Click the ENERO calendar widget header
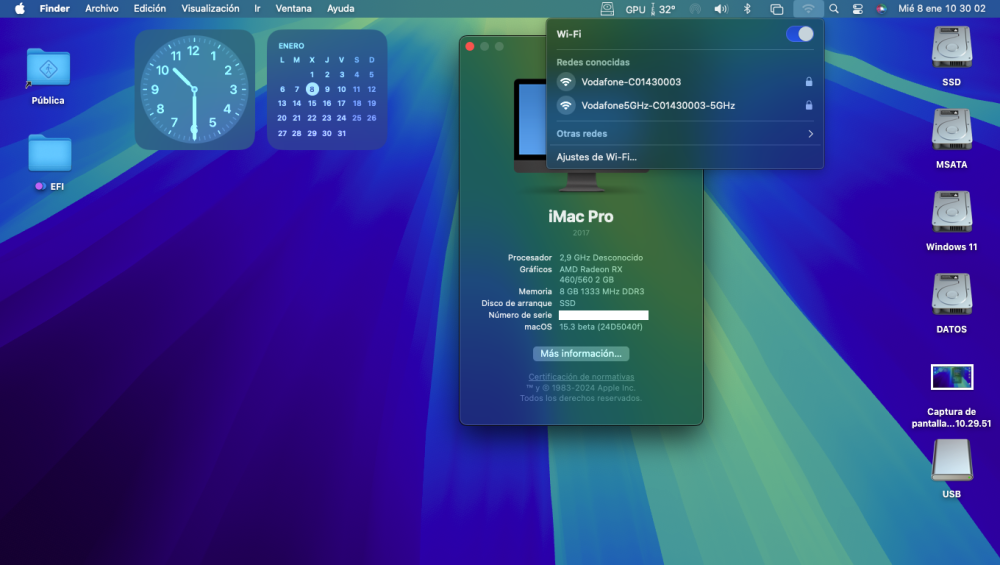The height and width of the screenshot is (565, 1000). [291, 46]
